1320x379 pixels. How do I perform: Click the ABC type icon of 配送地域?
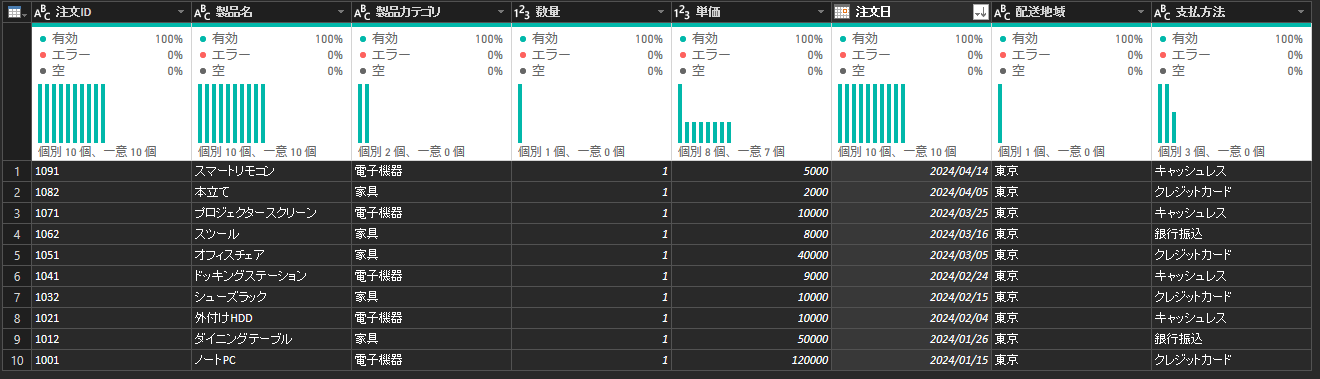coord(1003,12)
